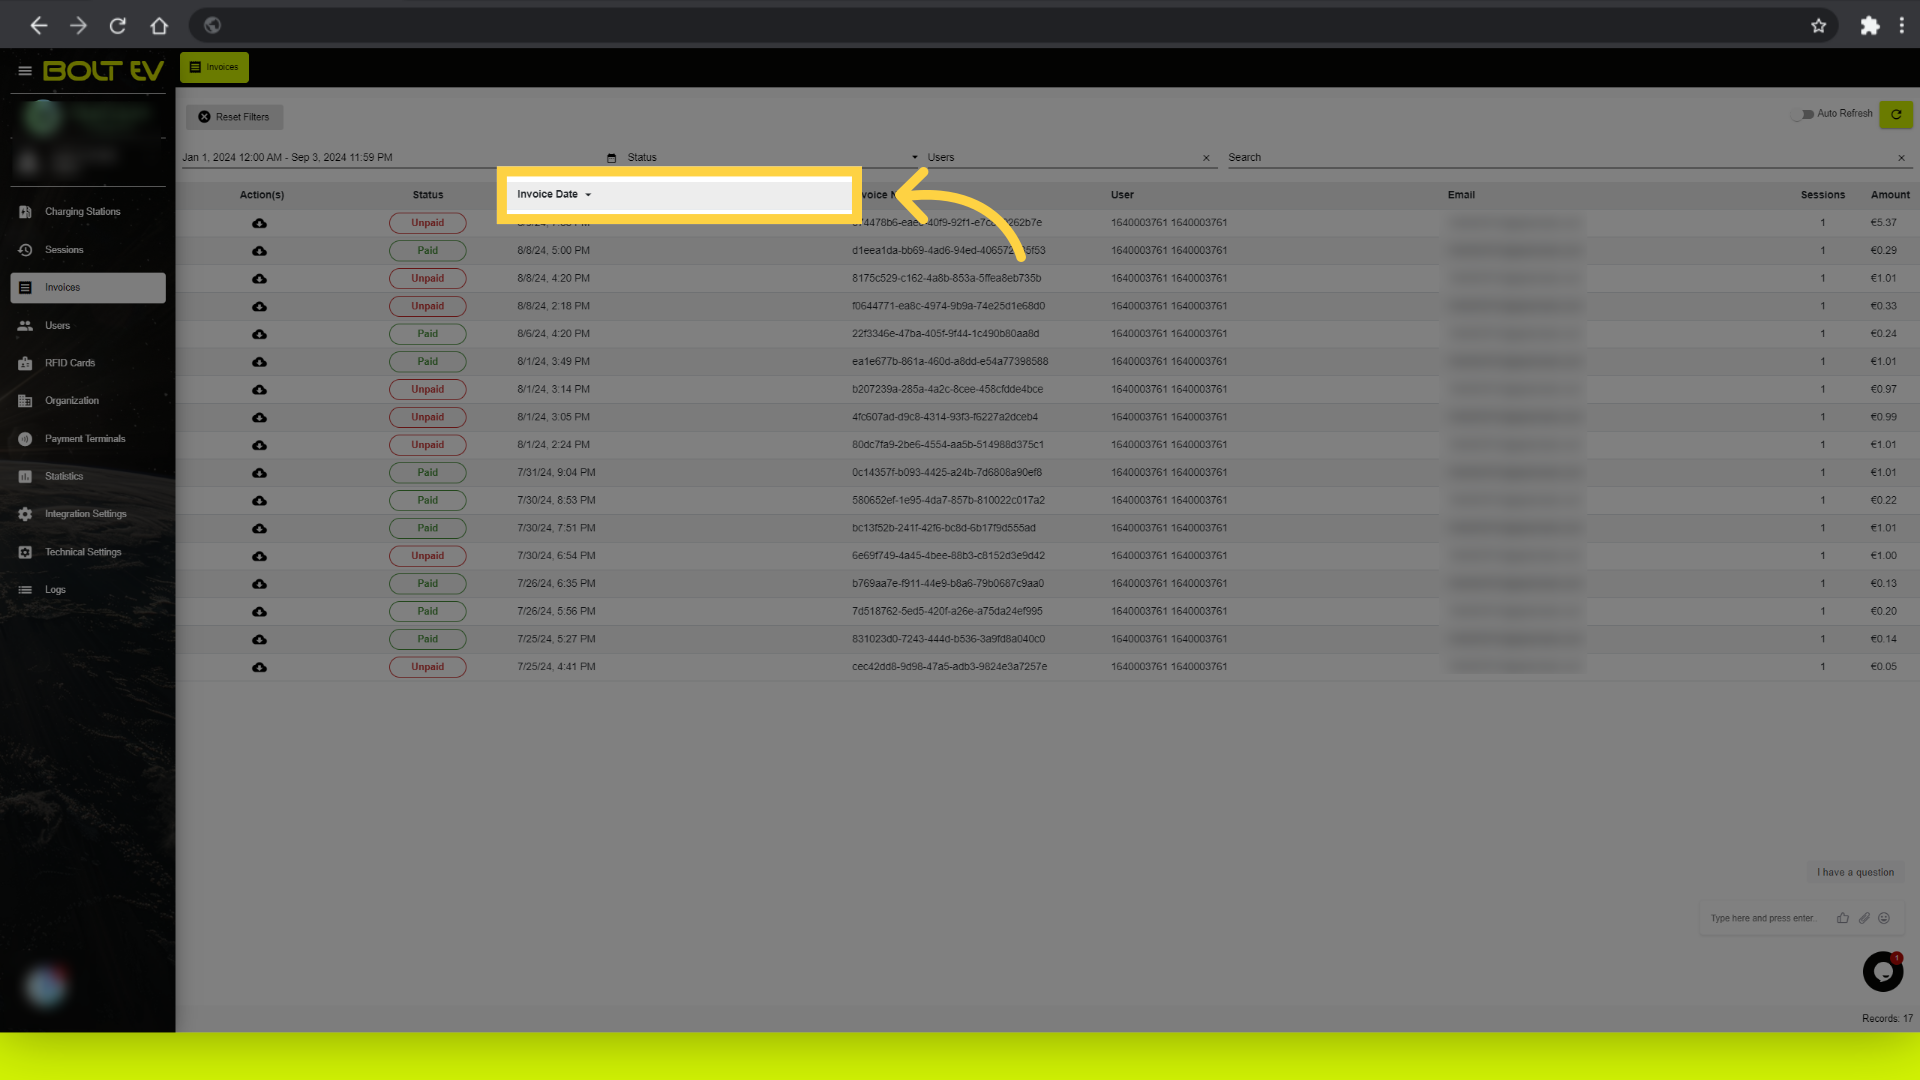Open the chat bubble widget icon

point(1882,971)
